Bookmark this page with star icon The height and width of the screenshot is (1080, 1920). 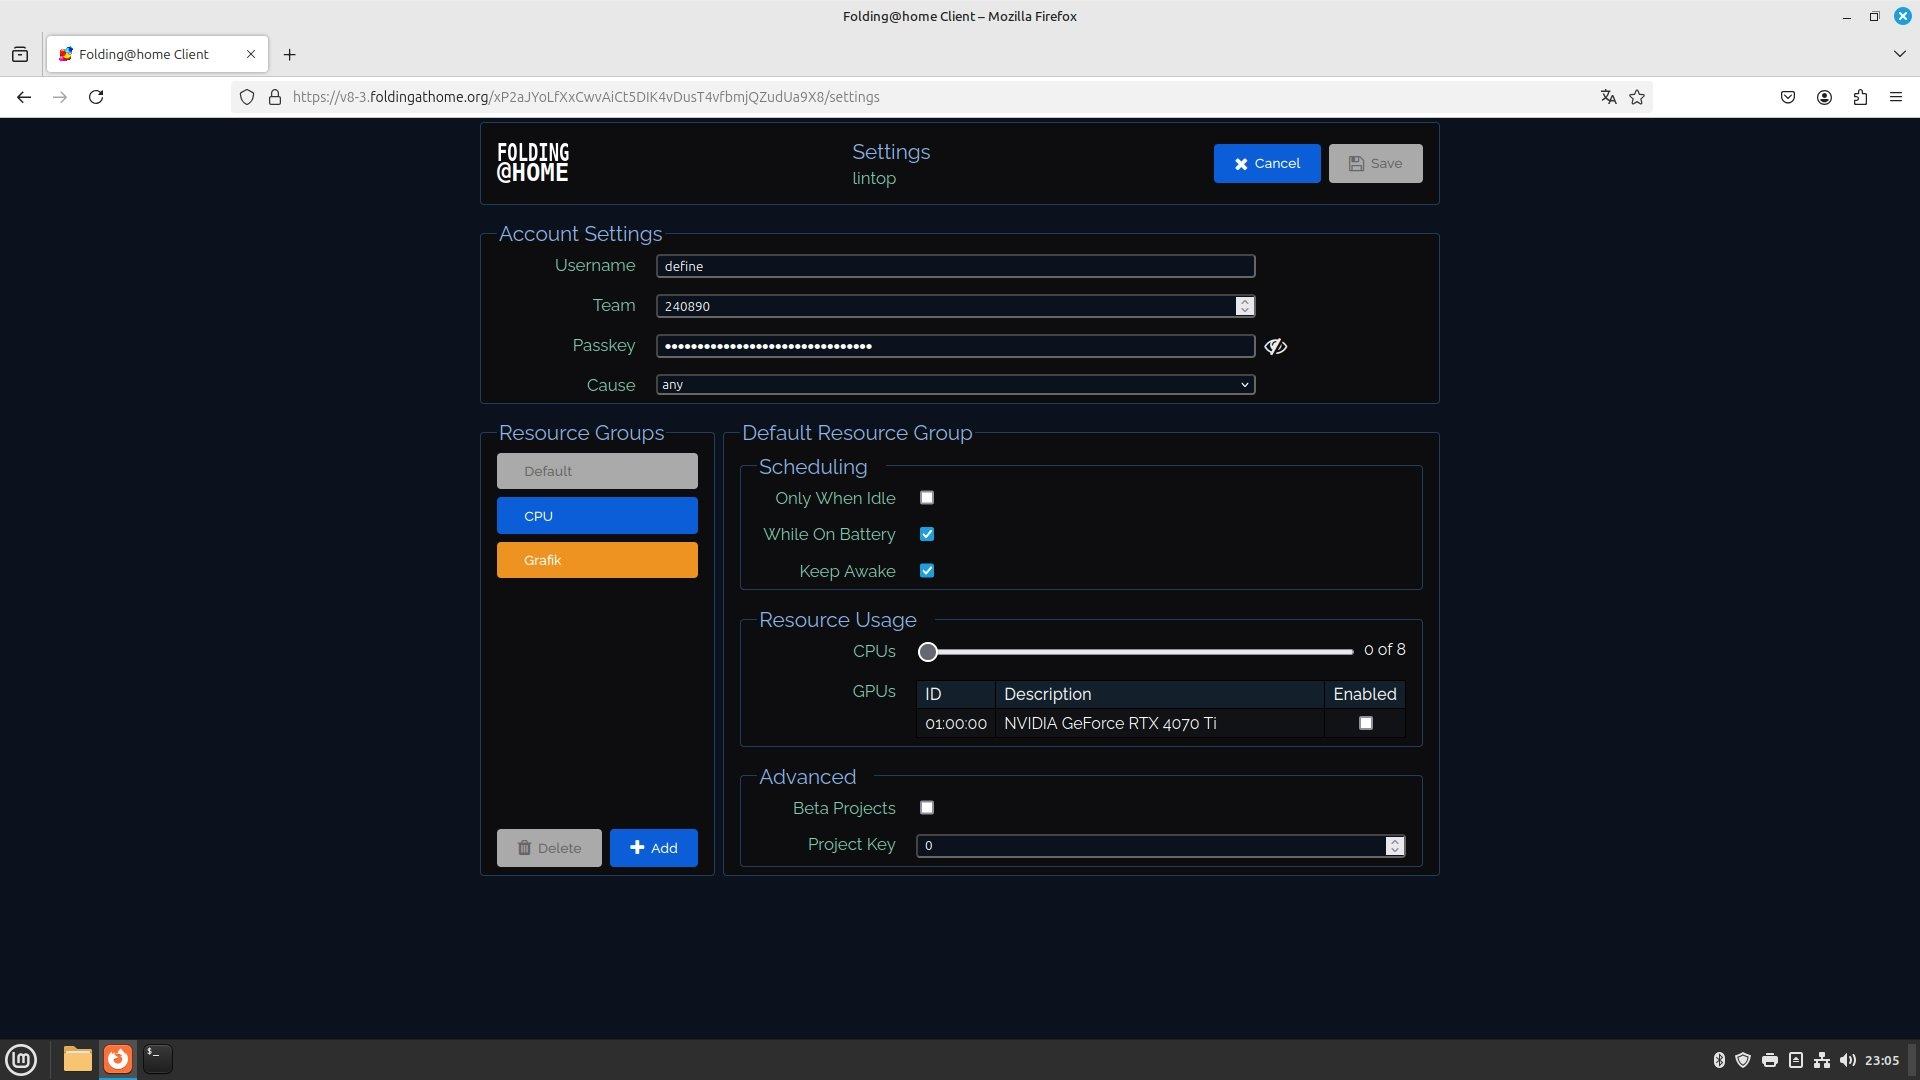[1637, 97]
